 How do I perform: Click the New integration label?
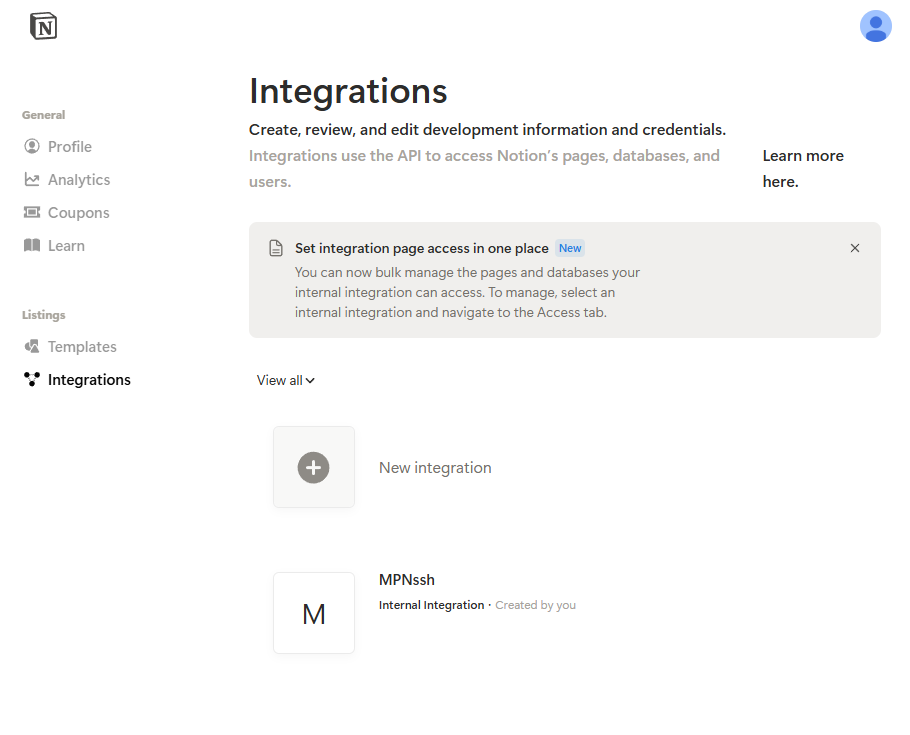click(x=435, y=467)
